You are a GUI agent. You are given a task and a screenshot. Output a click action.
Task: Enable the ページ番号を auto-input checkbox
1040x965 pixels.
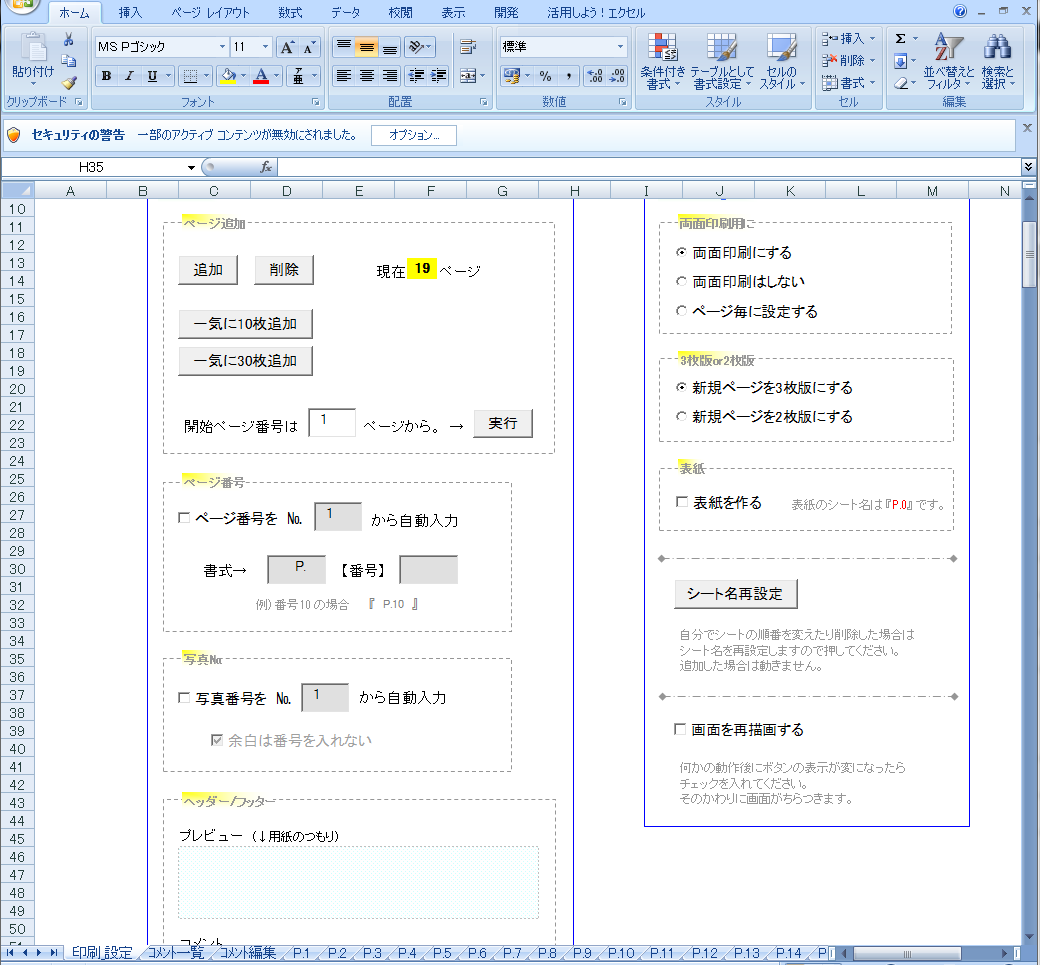[183, 518]
